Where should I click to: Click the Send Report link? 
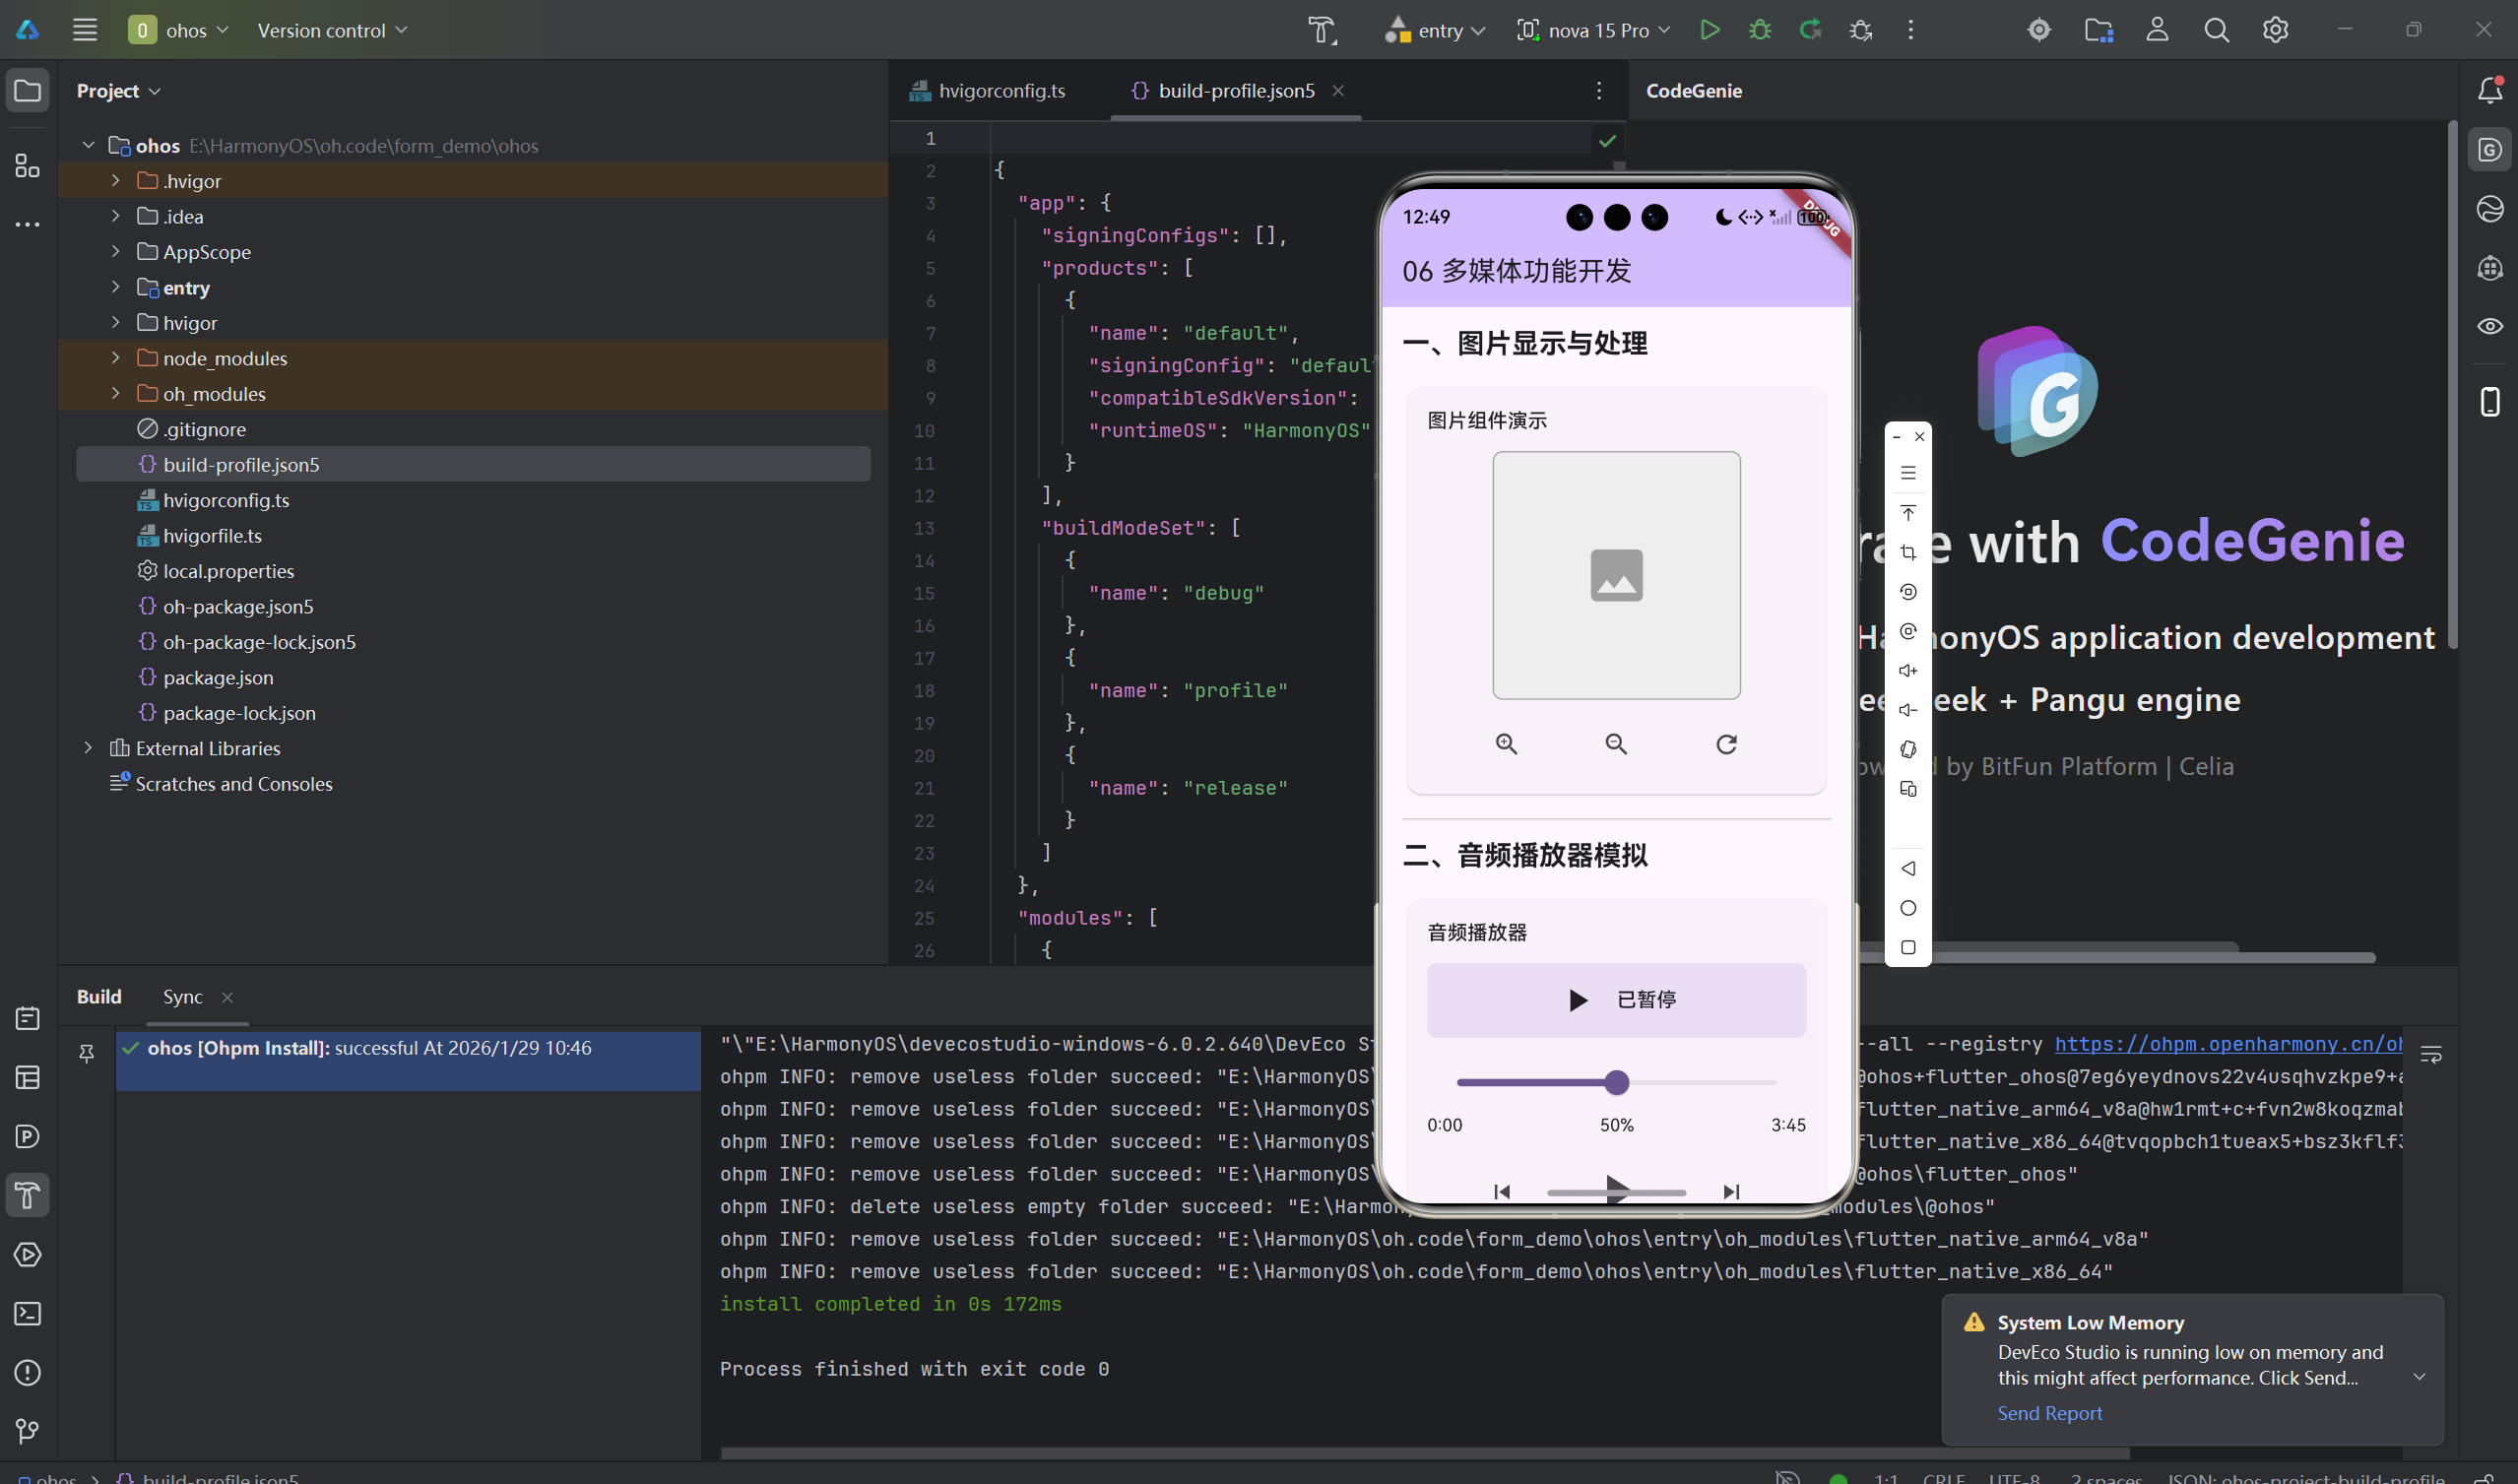click(x=2049, y=1413)
